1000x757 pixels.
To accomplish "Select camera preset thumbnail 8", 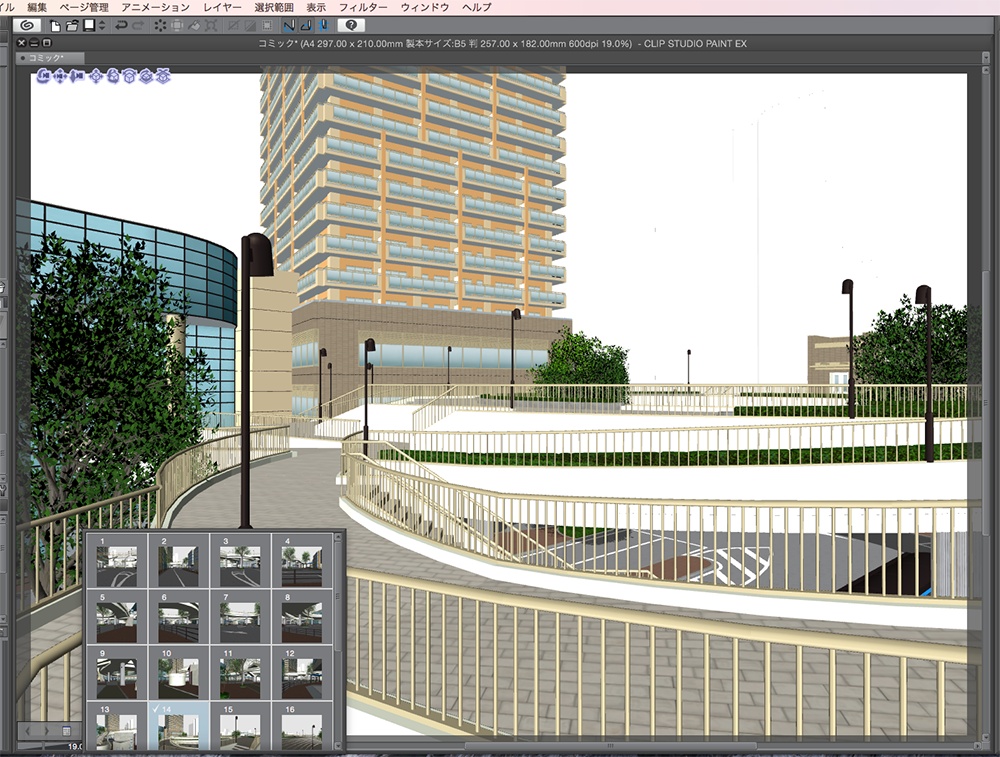I will 302,617.
